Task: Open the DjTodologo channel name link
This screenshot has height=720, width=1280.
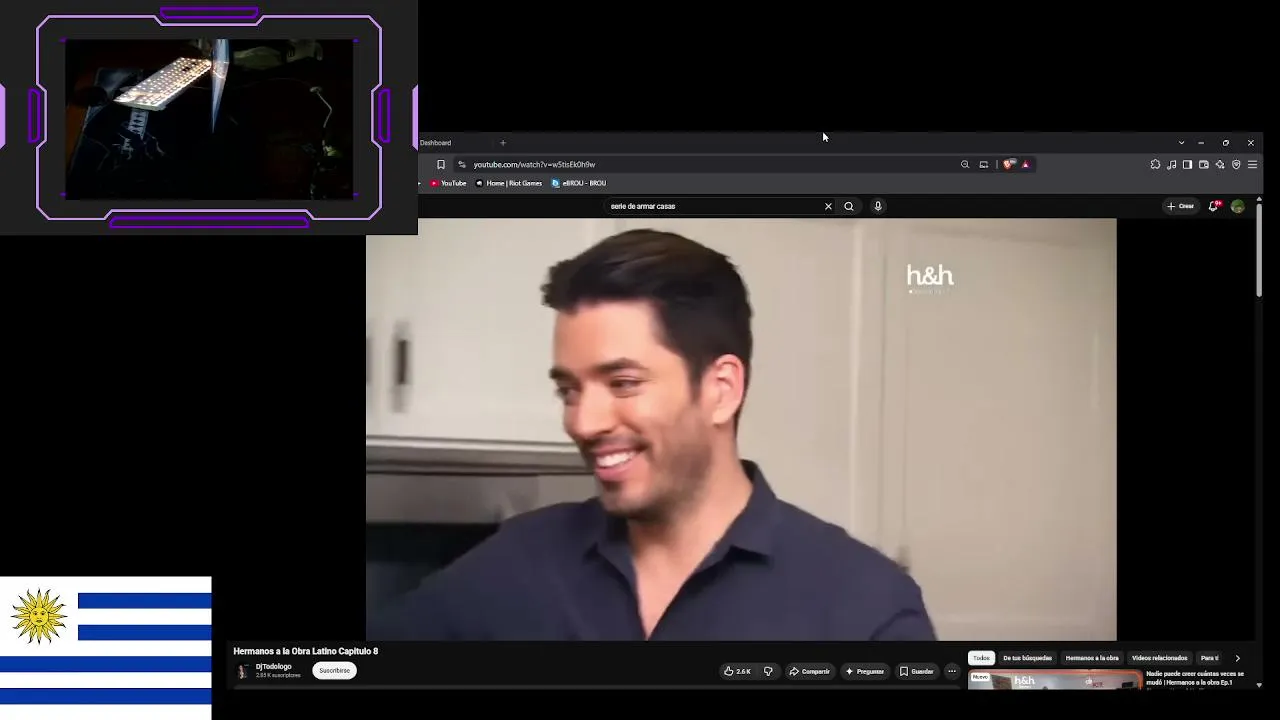Action: pyautogui.click(x=274, y=667)
